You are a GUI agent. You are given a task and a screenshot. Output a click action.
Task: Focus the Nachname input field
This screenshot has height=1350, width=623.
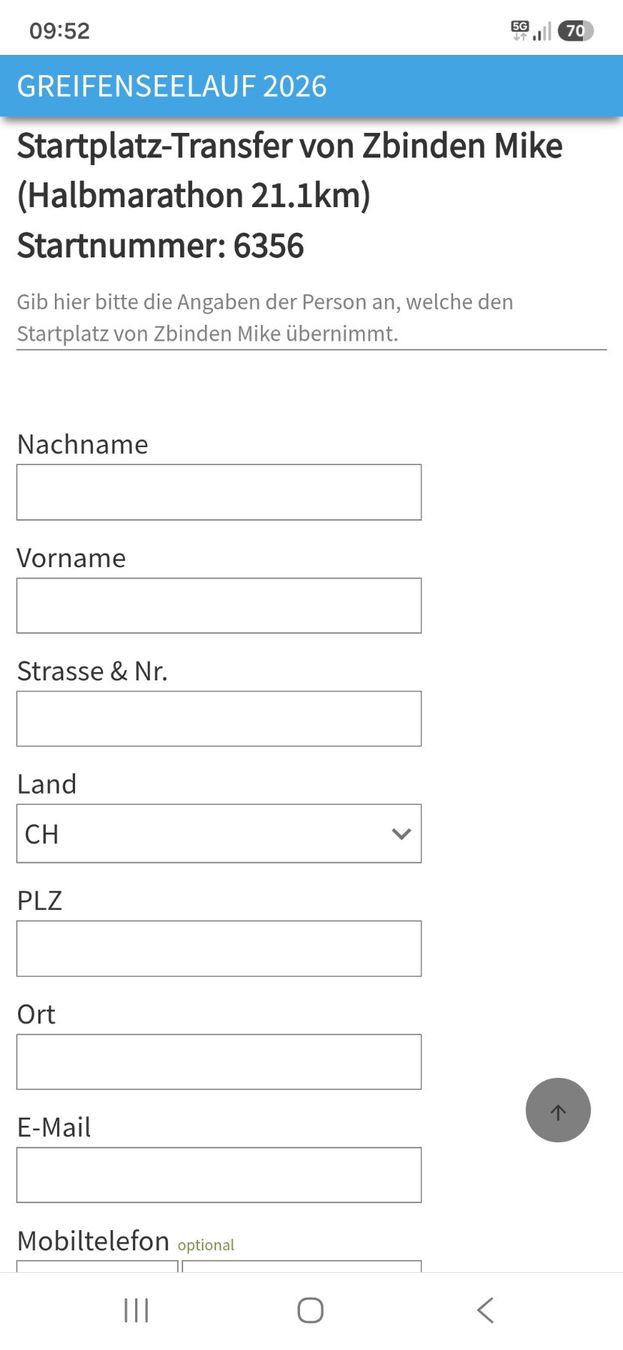(x=219, y=492)
